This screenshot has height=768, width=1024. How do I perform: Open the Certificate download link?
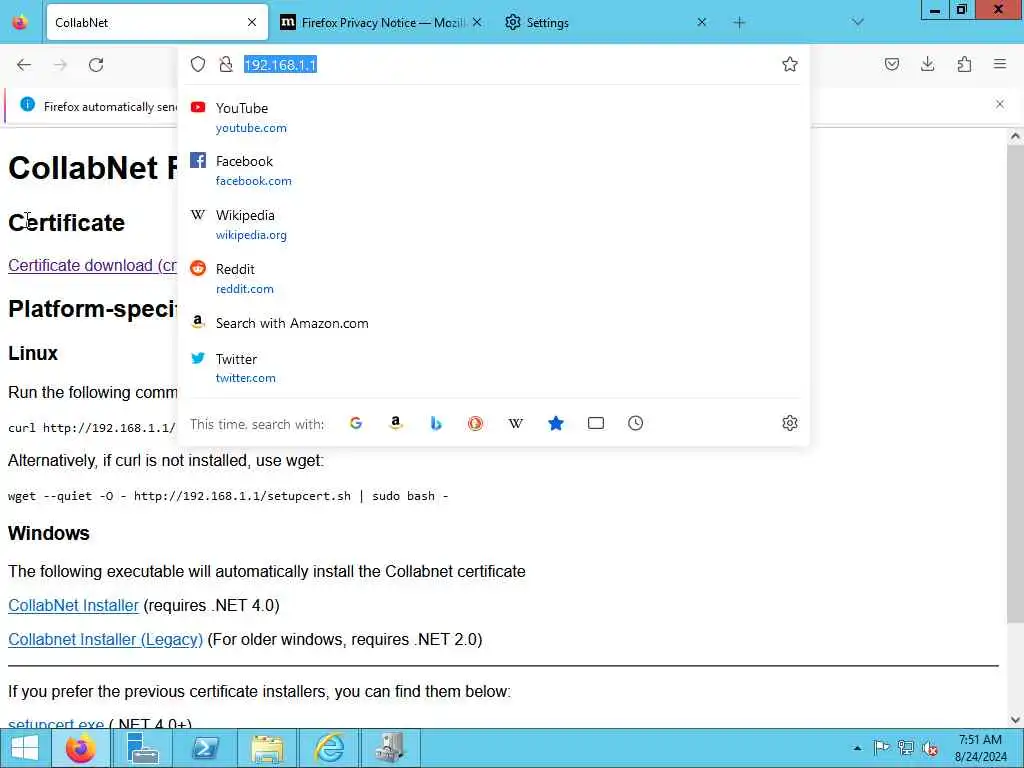coord(92,265)
